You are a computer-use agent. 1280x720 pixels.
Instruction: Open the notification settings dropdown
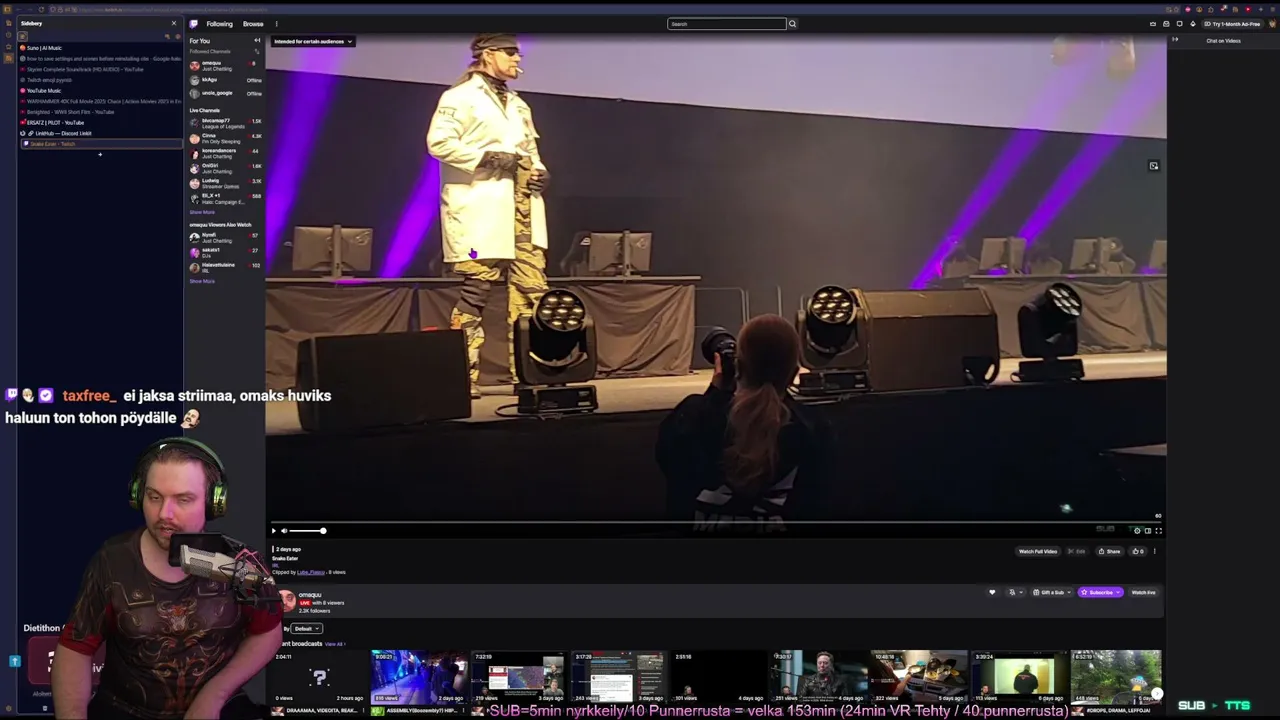1014,592
